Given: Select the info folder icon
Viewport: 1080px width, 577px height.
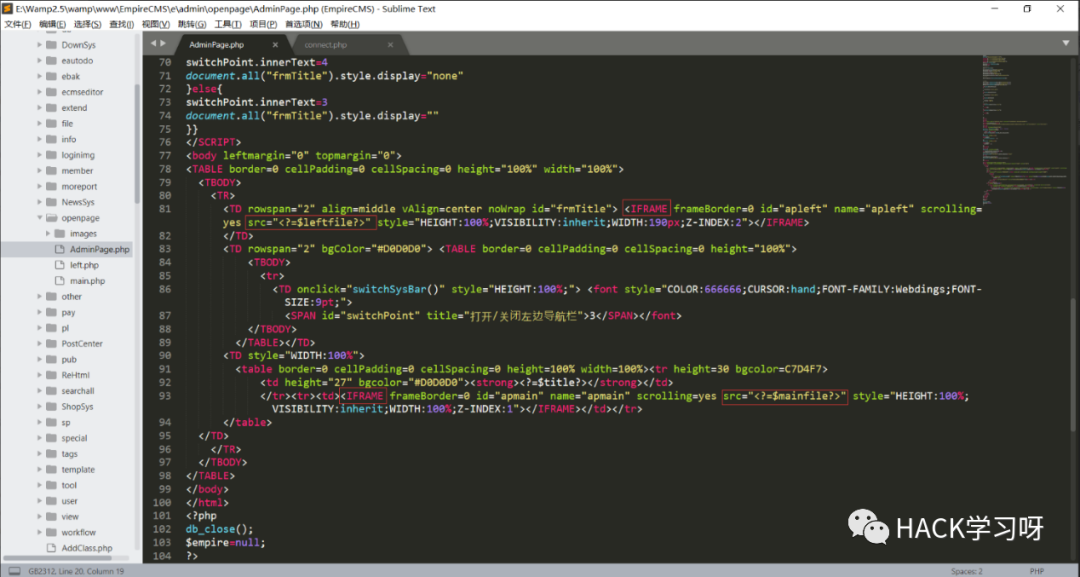Looking at the screenshot, I should (51, 139).
